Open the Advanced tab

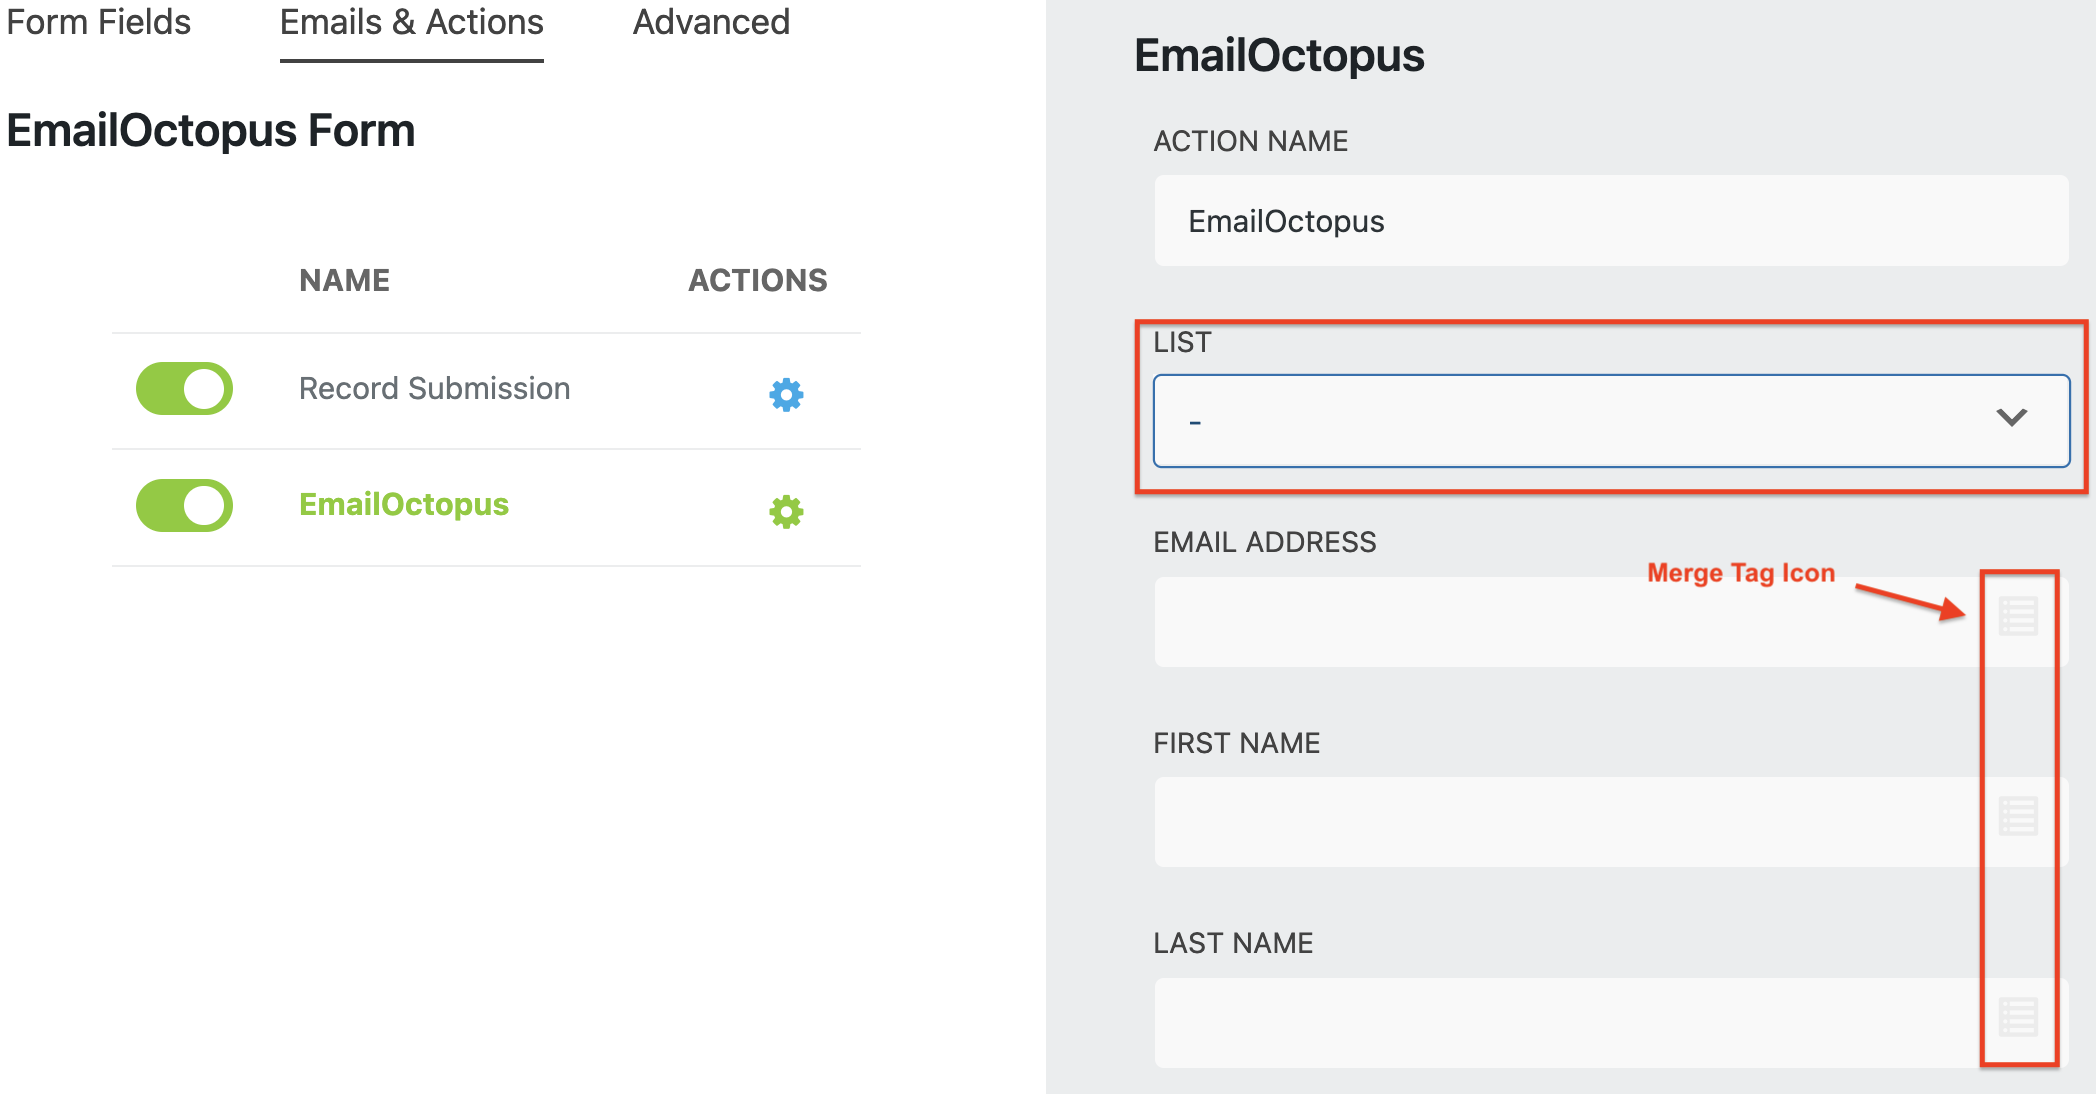click(710, 22)
